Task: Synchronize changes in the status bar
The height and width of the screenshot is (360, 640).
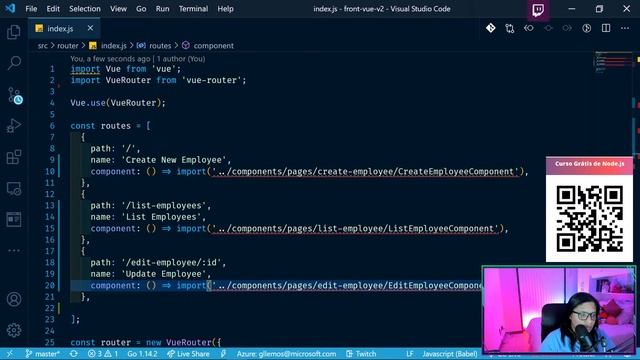Action: tap(73, 354)
